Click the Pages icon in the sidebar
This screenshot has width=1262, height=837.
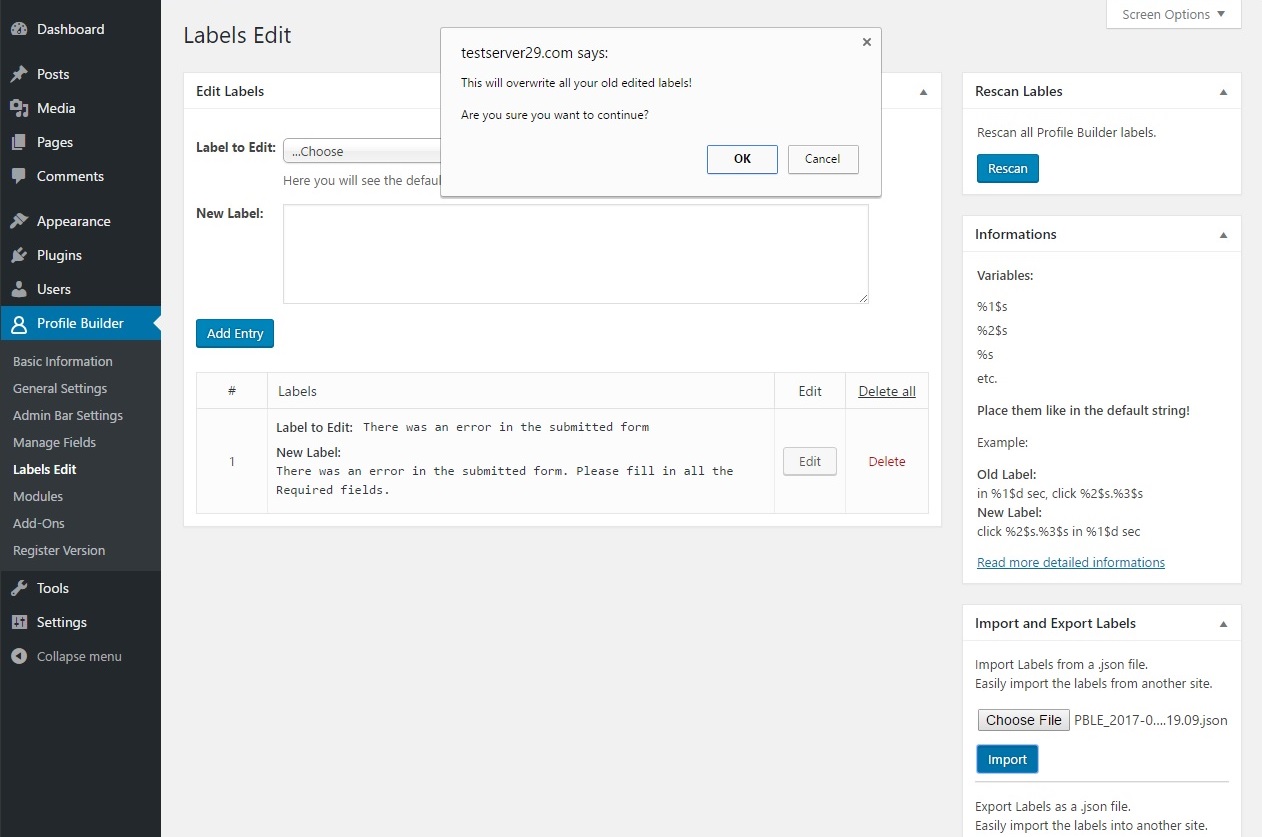point(19,142)
